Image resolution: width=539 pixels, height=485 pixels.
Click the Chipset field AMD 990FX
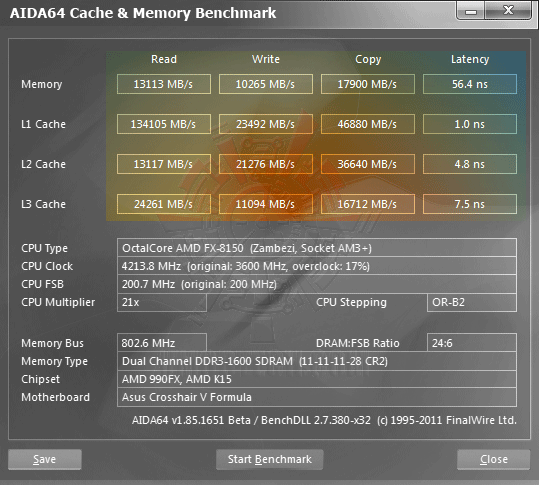point(317,379)
